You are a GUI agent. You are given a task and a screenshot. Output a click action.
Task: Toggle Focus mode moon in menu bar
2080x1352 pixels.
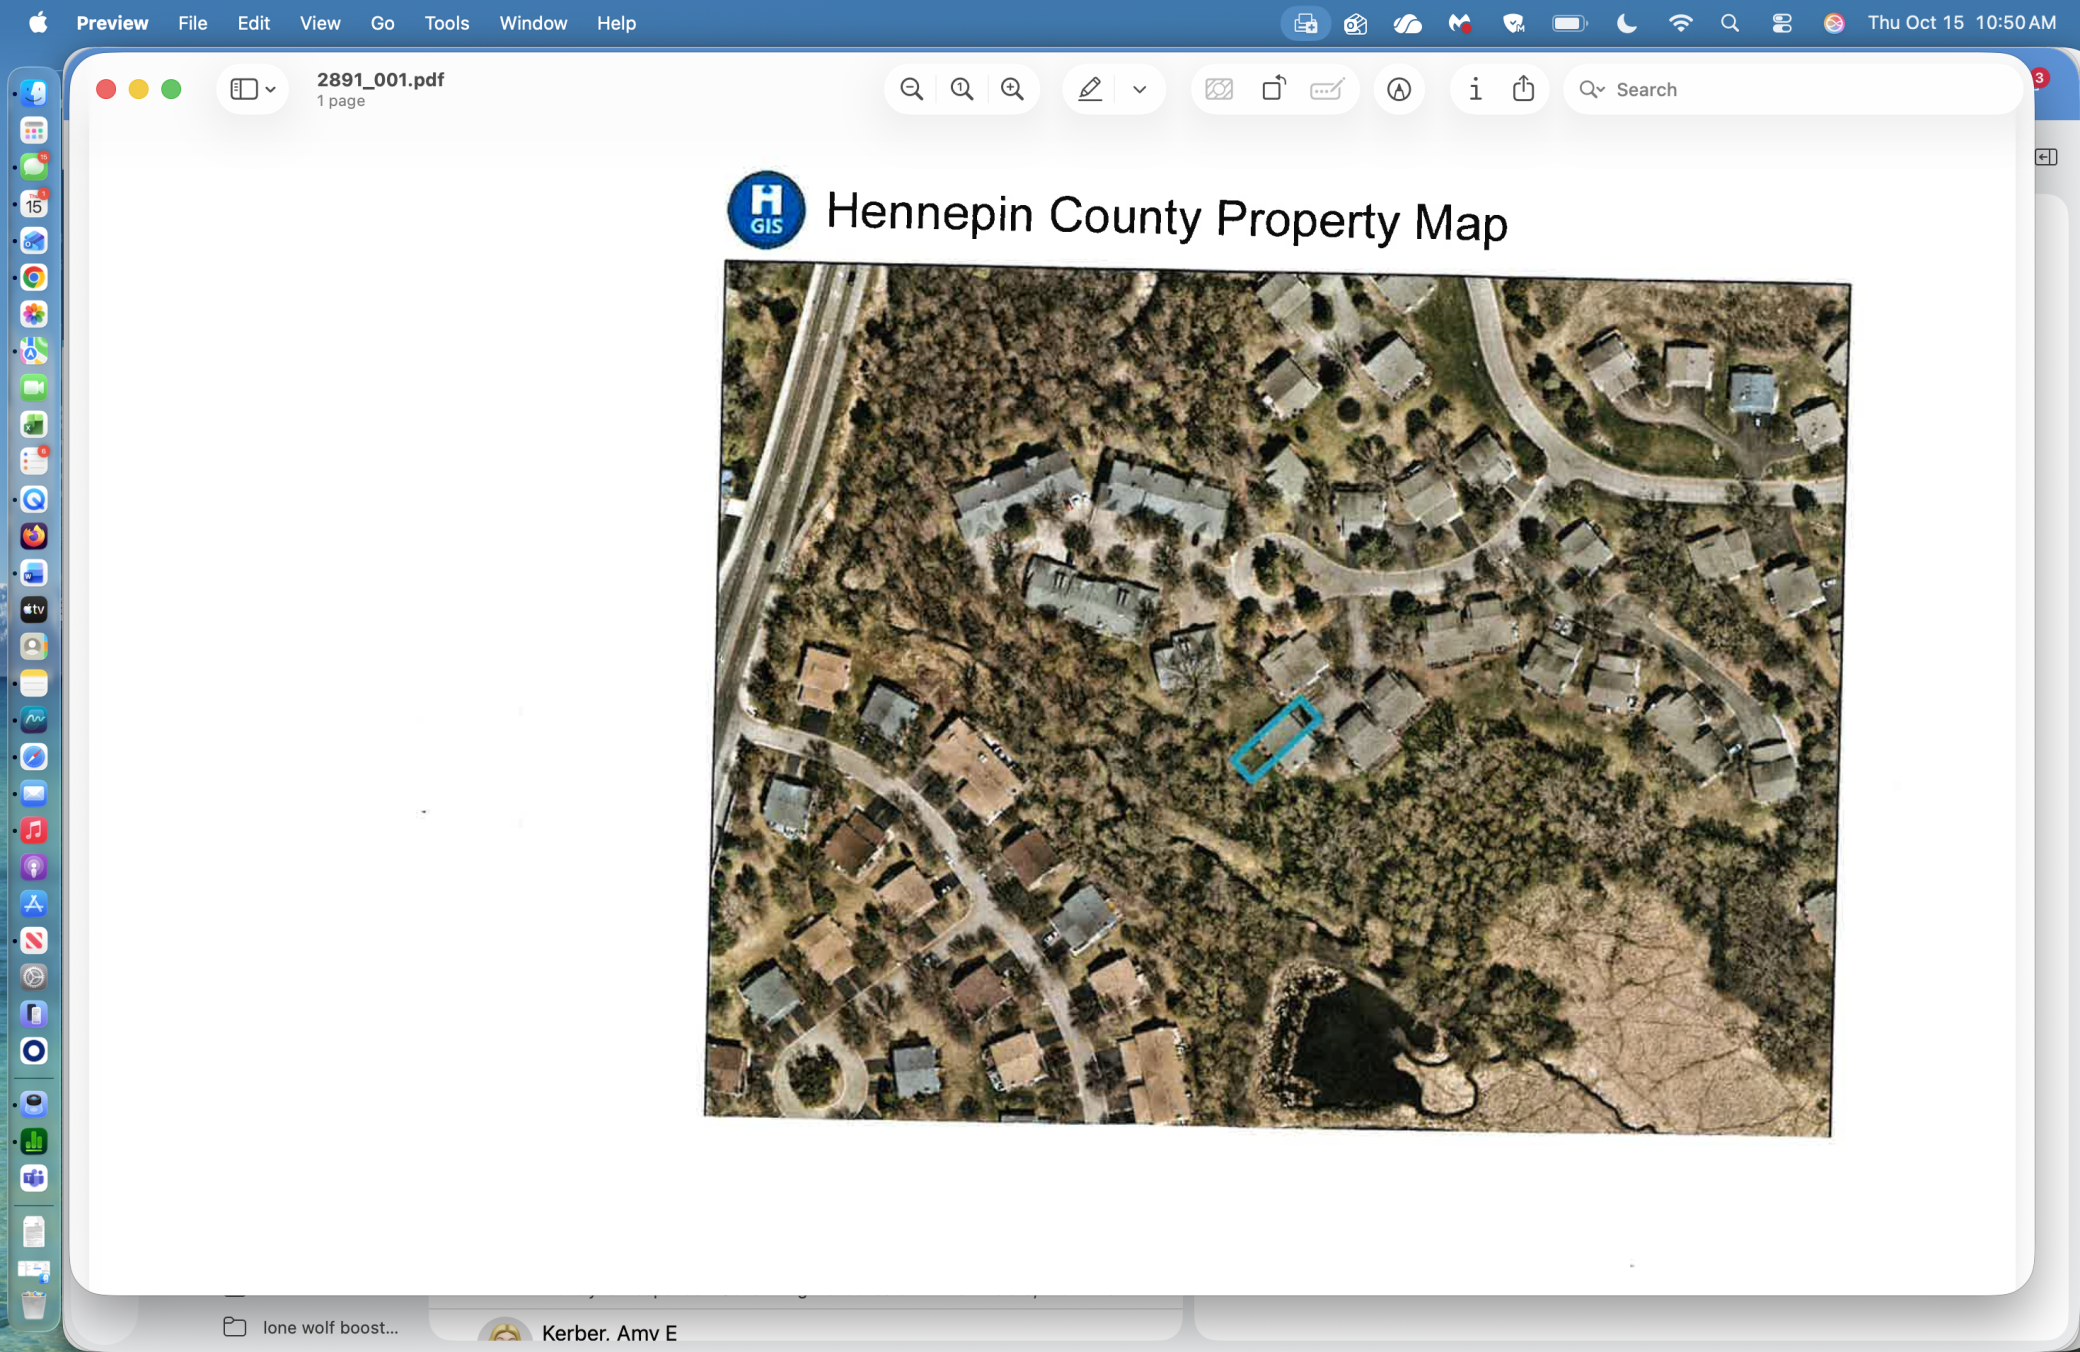click(x=1627, y=23)
